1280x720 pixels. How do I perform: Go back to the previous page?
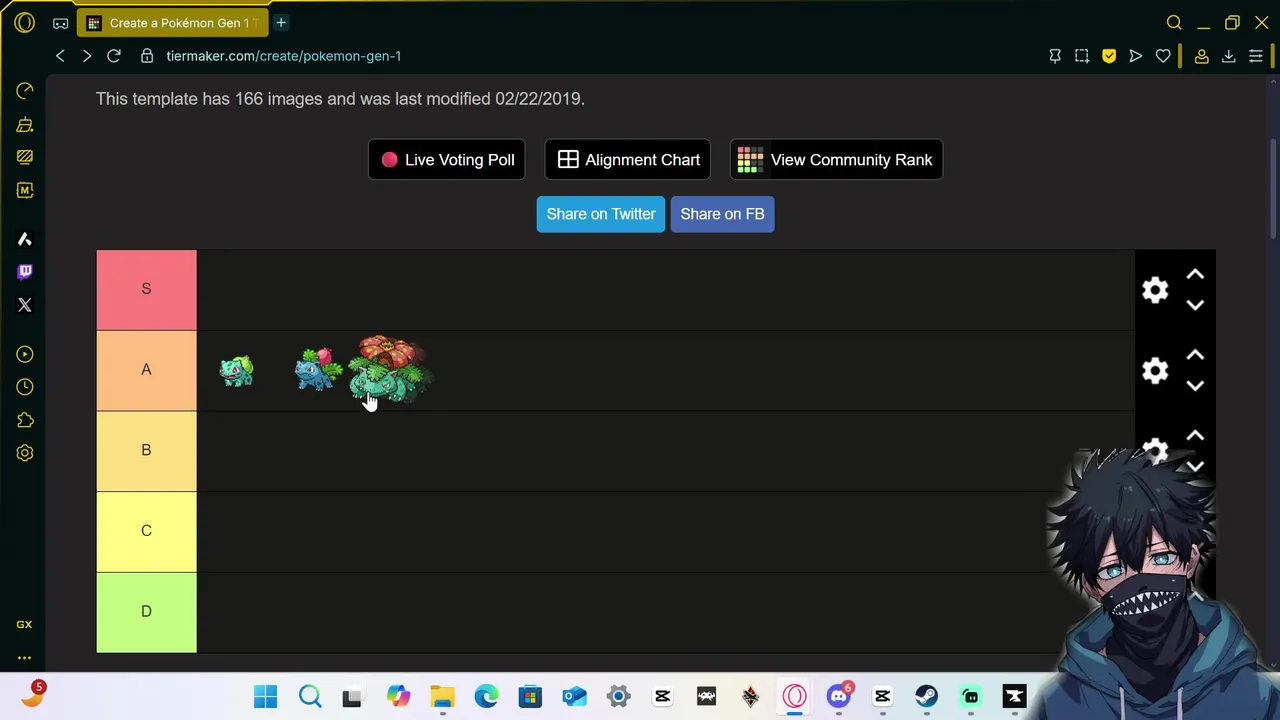coord(60,56)
